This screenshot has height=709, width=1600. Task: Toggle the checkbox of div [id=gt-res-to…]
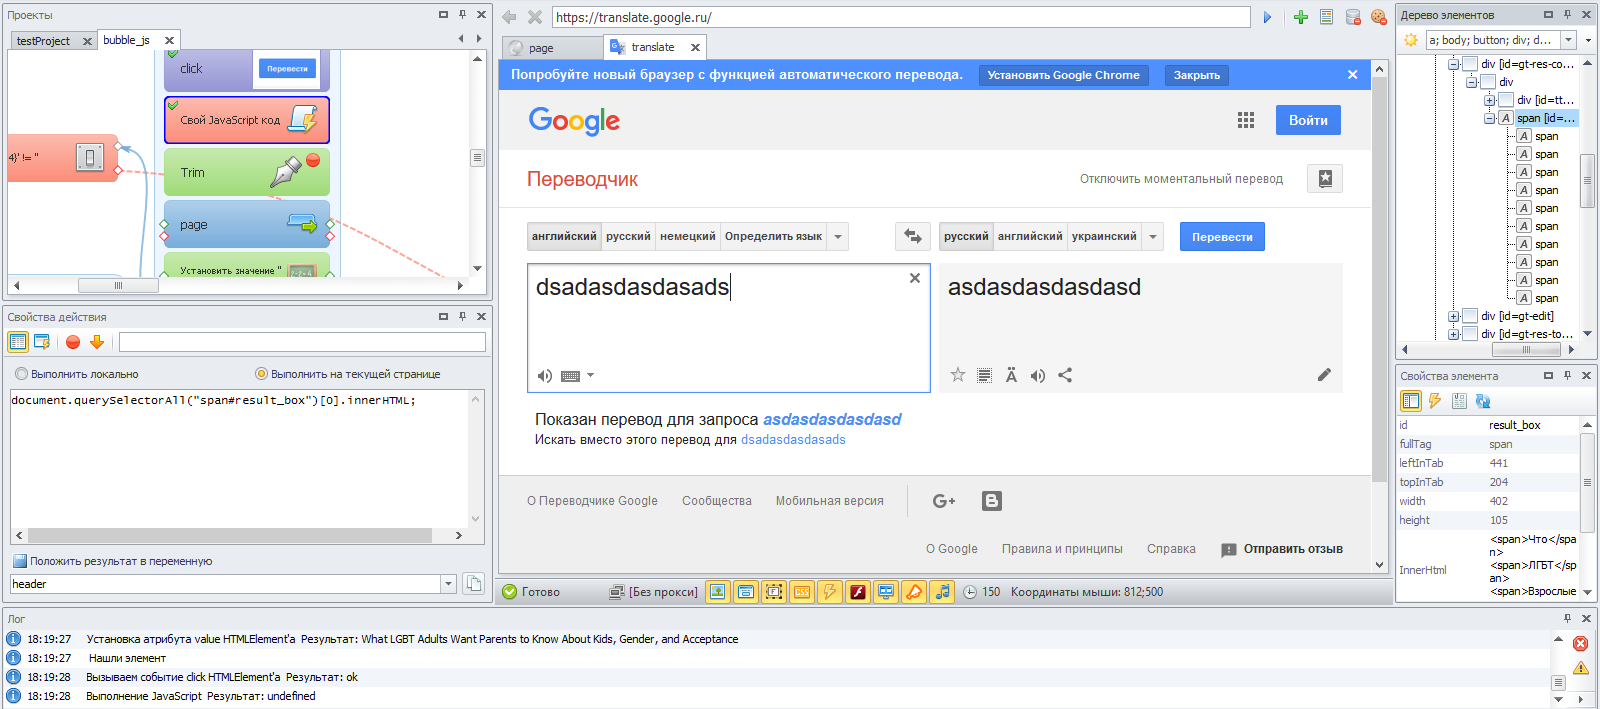pos(1470,334)
